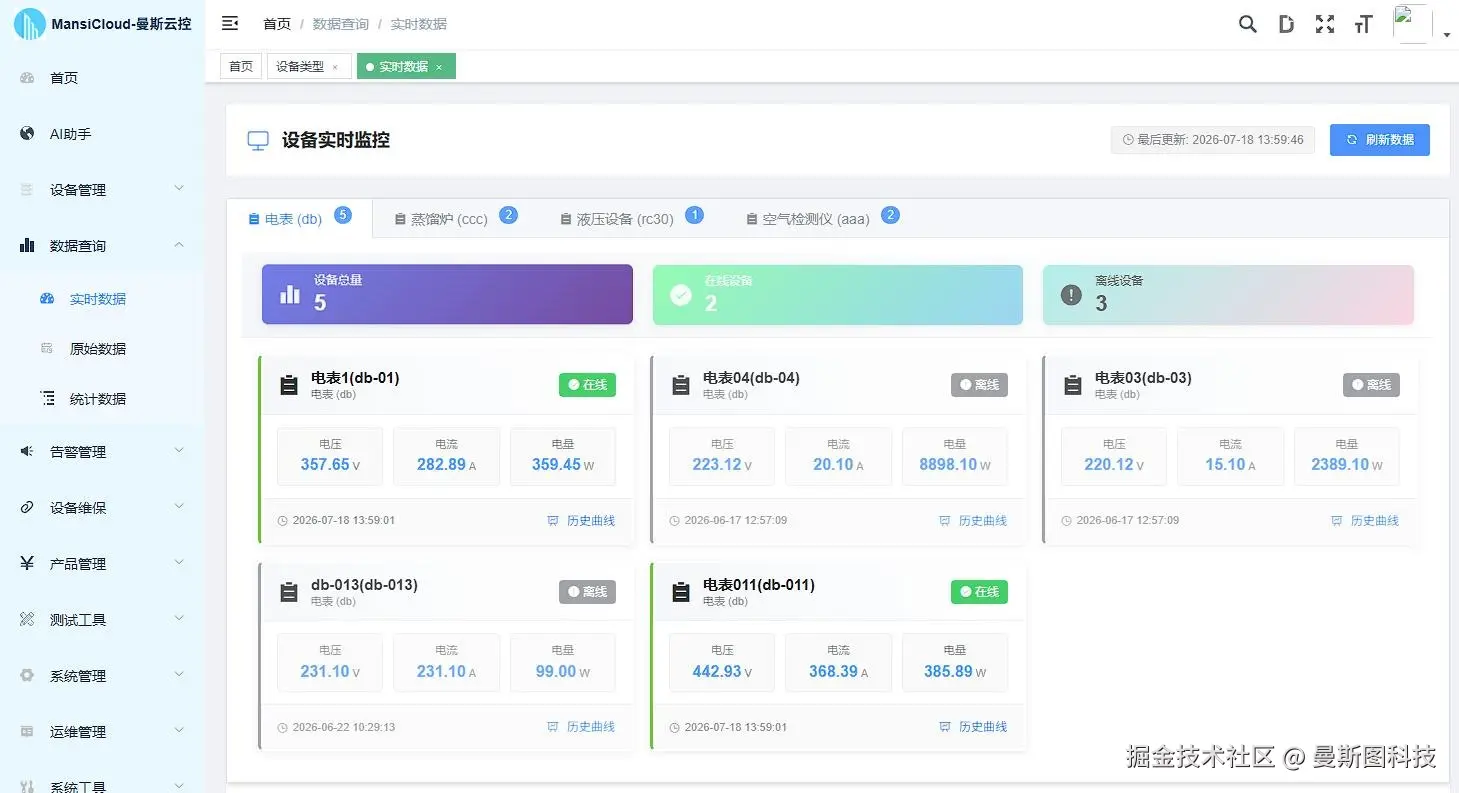This screenshot has width=1459, height=793.
Task: Open 历史曲线 for 电表011(db-011)
Action: point(973,727)
